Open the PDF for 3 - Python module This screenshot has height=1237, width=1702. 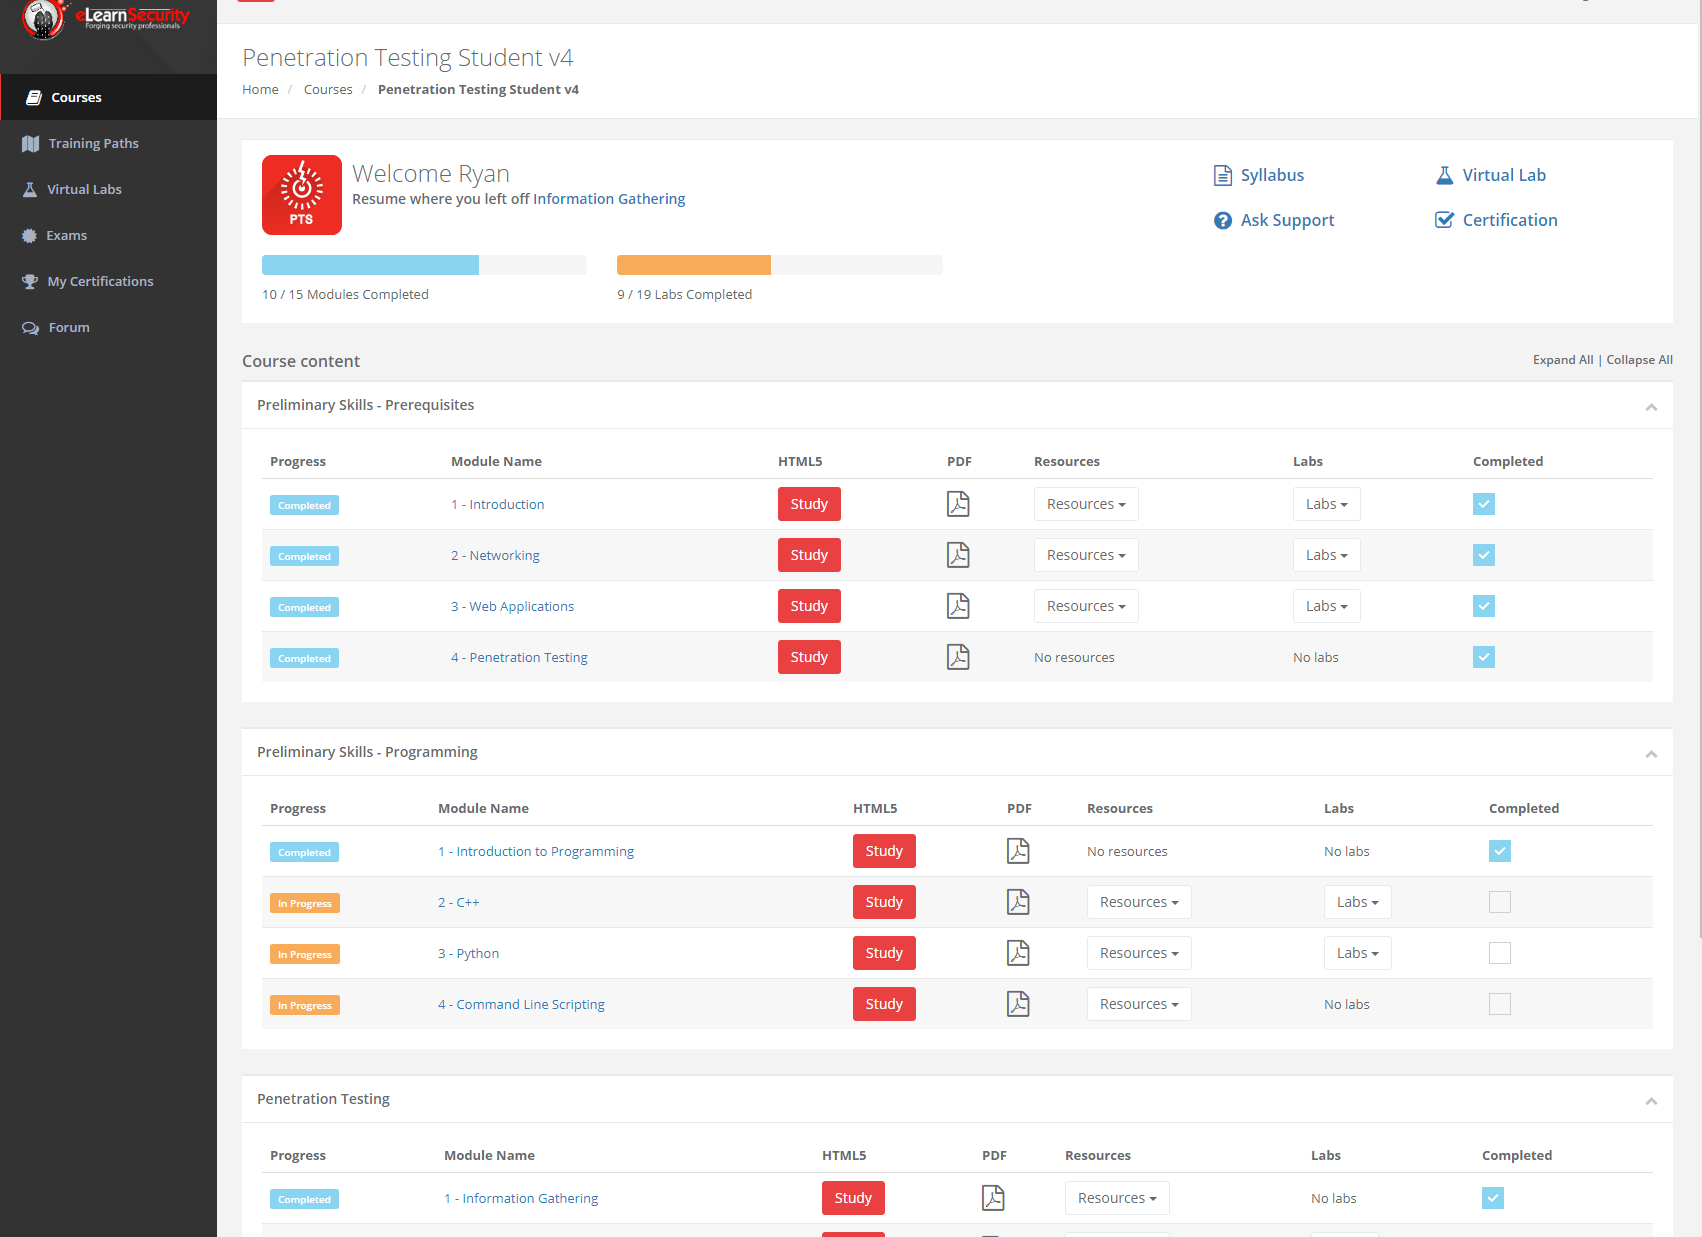1018,953
